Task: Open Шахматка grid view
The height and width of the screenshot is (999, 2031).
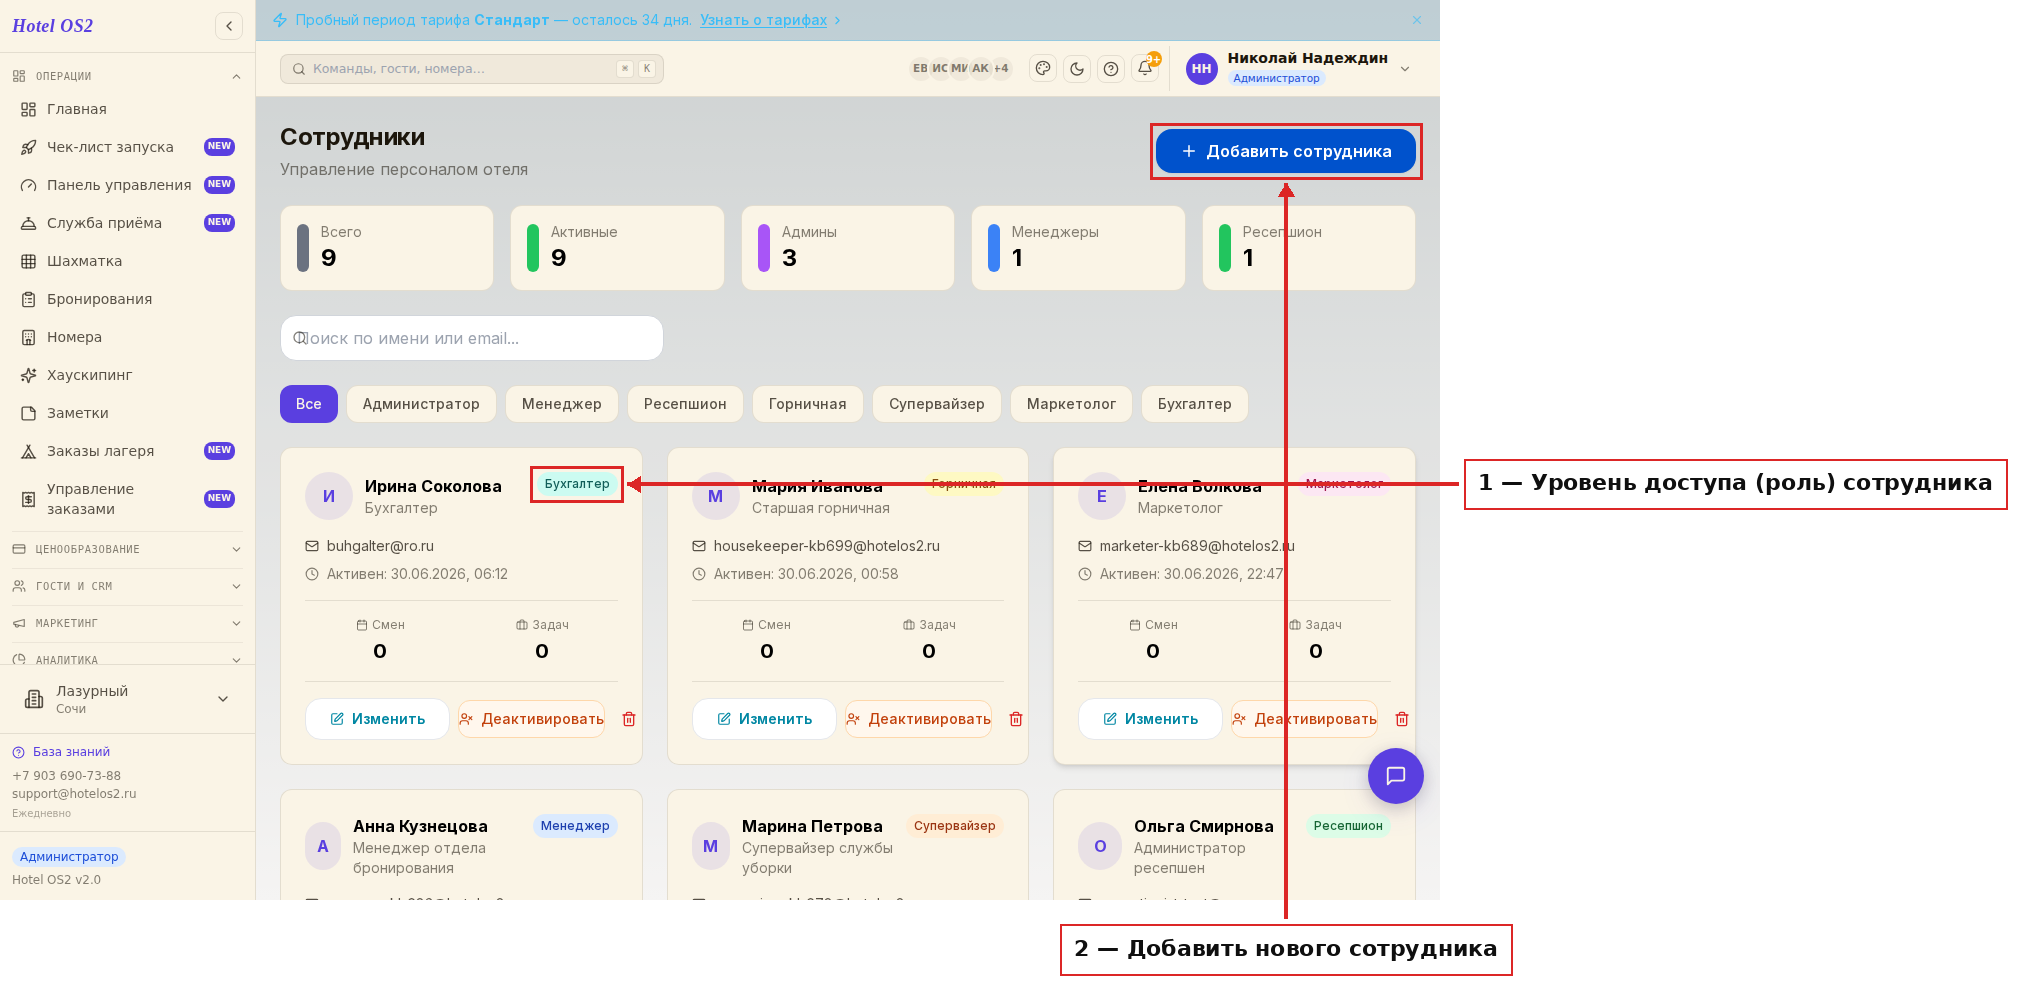Action: [x=128, y=261]
